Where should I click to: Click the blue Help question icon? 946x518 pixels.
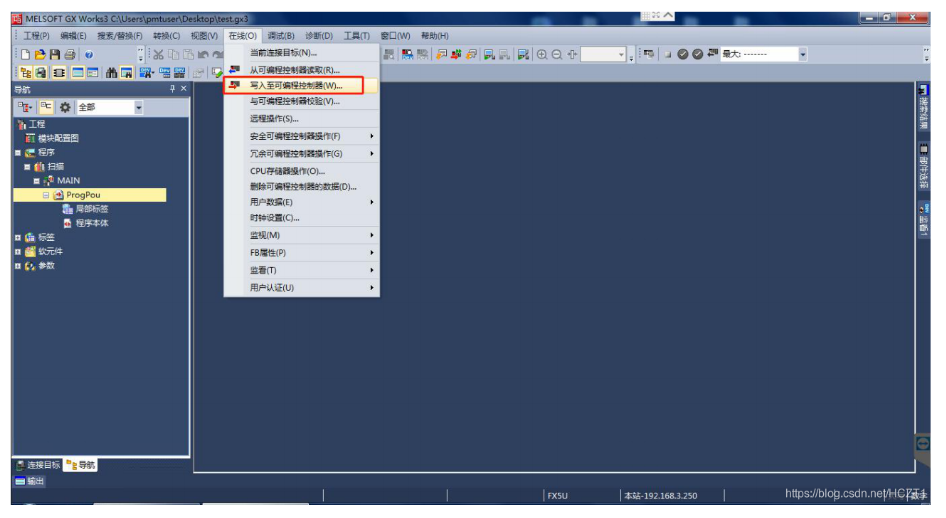tap(88, 54)
